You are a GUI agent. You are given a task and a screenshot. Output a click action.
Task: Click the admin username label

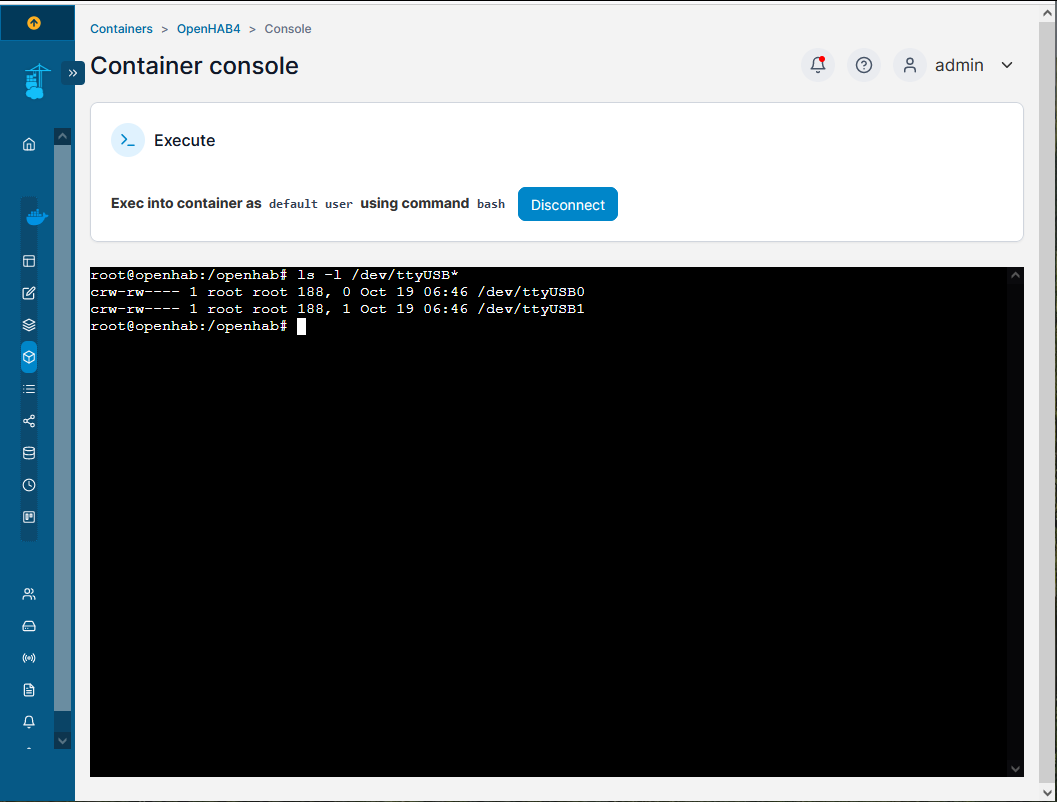[x=959, y=65]
